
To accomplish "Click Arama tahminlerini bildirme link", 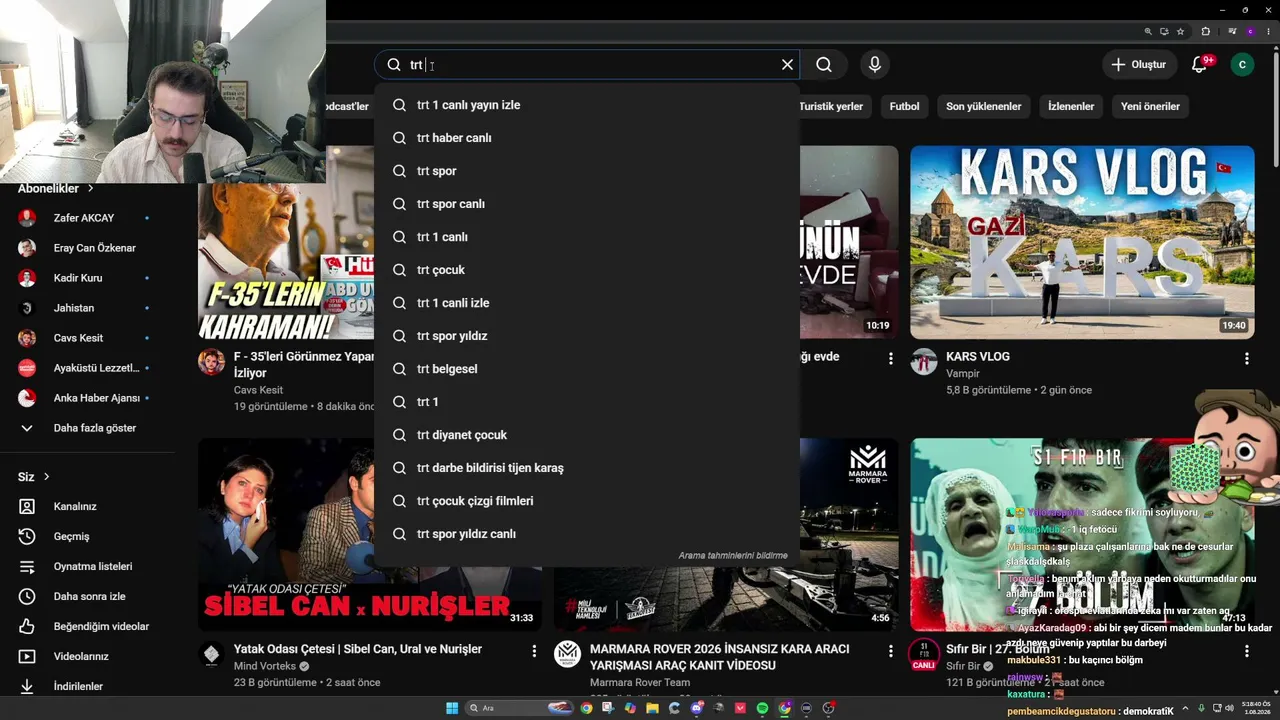I will tap(733, 556).
